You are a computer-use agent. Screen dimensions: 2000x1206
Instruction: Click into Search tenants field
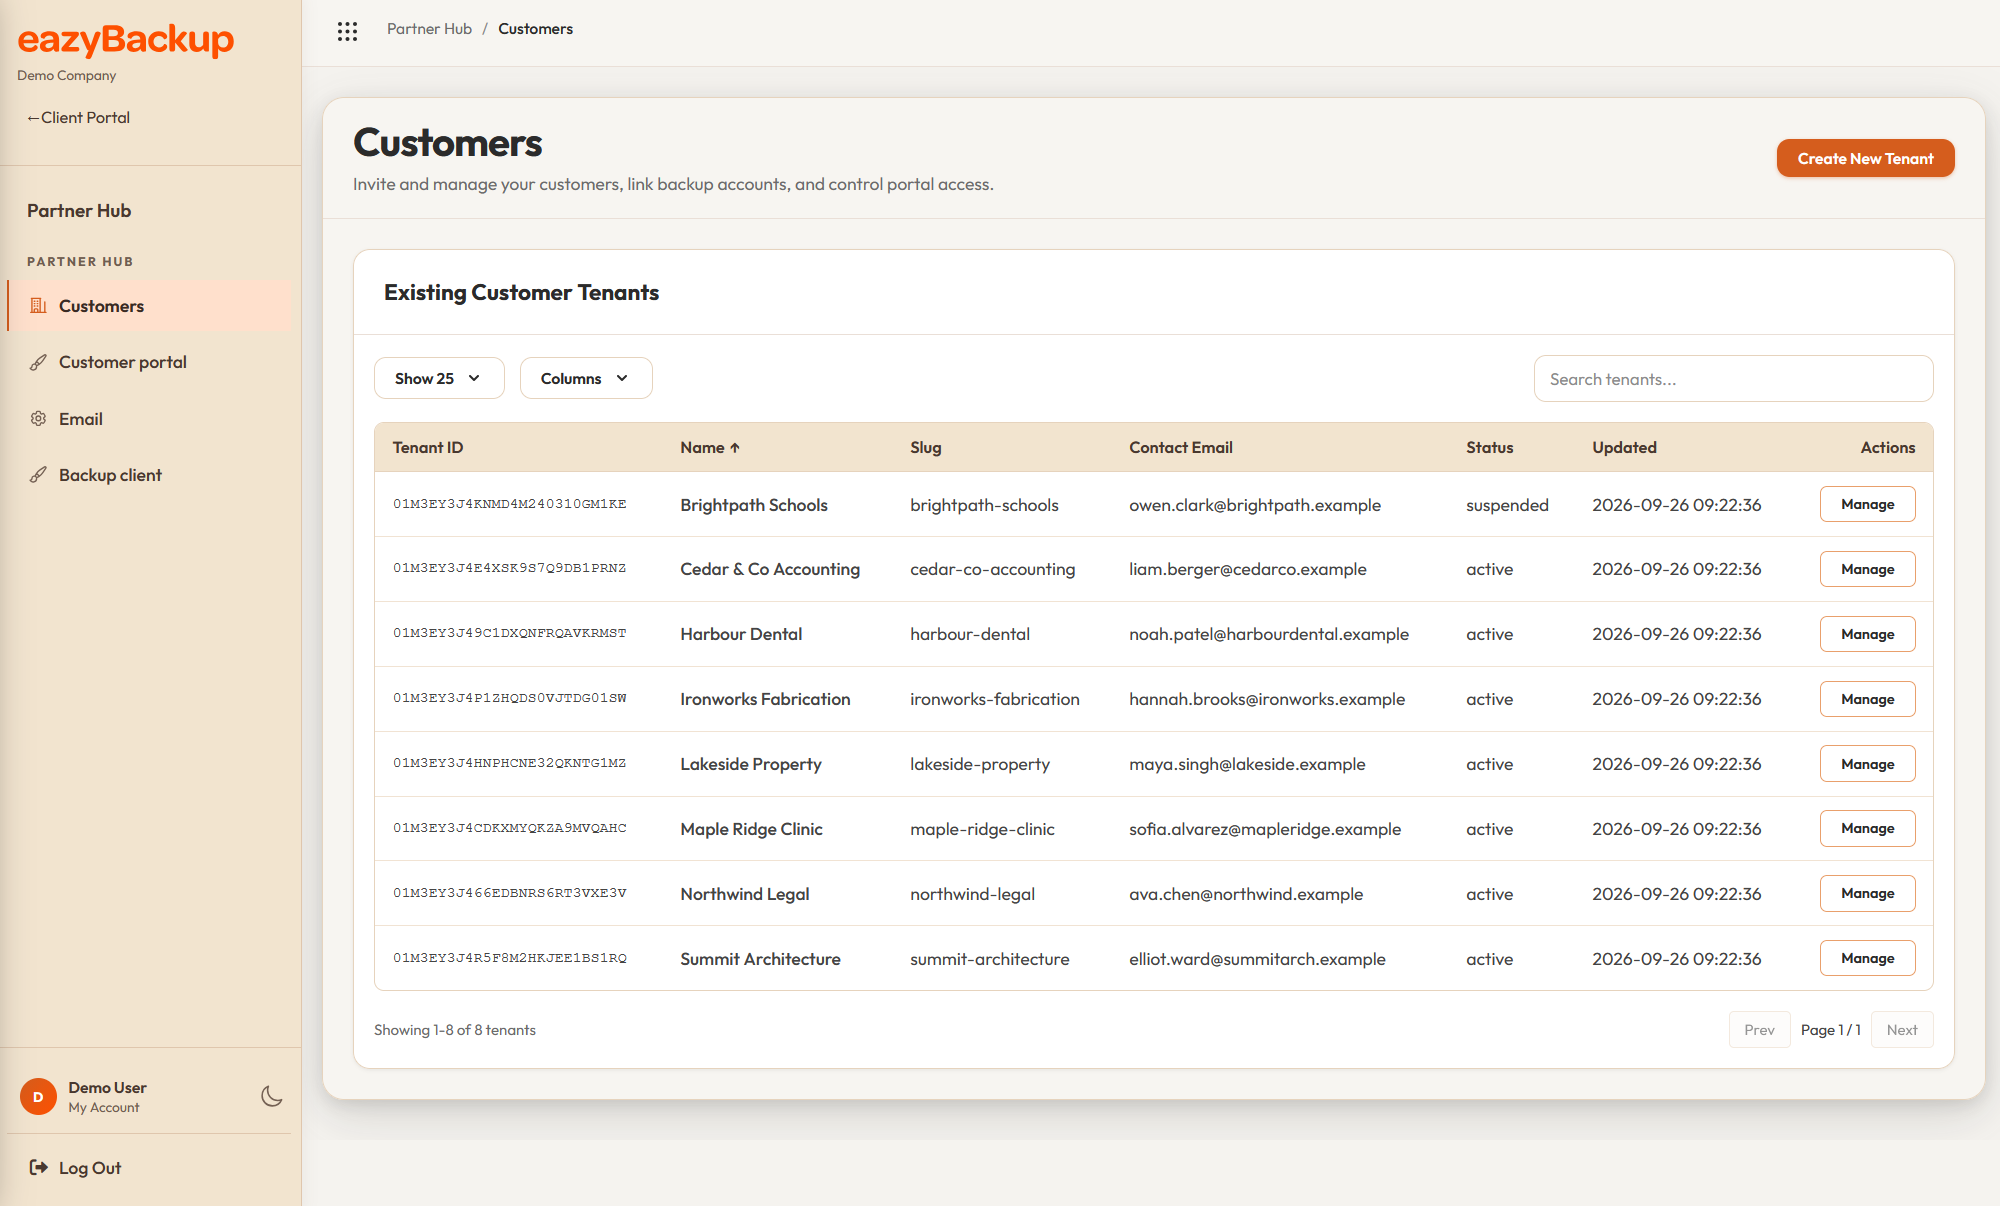(1733, 379)
